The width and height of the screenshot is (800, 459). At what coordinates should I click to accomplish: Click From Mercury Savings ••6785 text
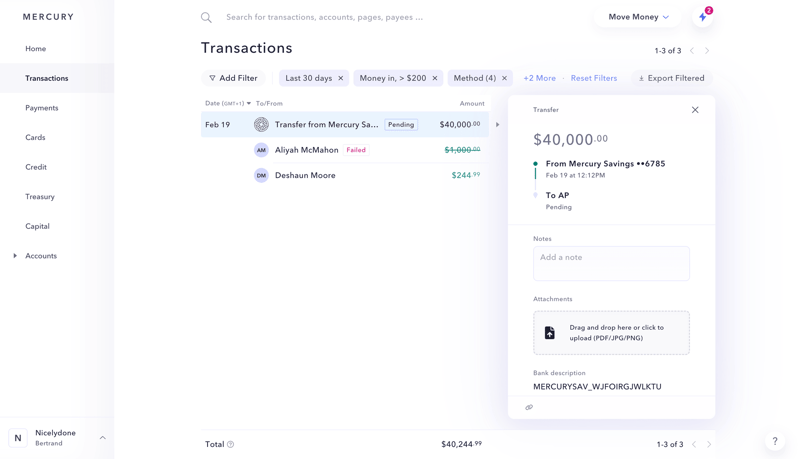[605, 164]
